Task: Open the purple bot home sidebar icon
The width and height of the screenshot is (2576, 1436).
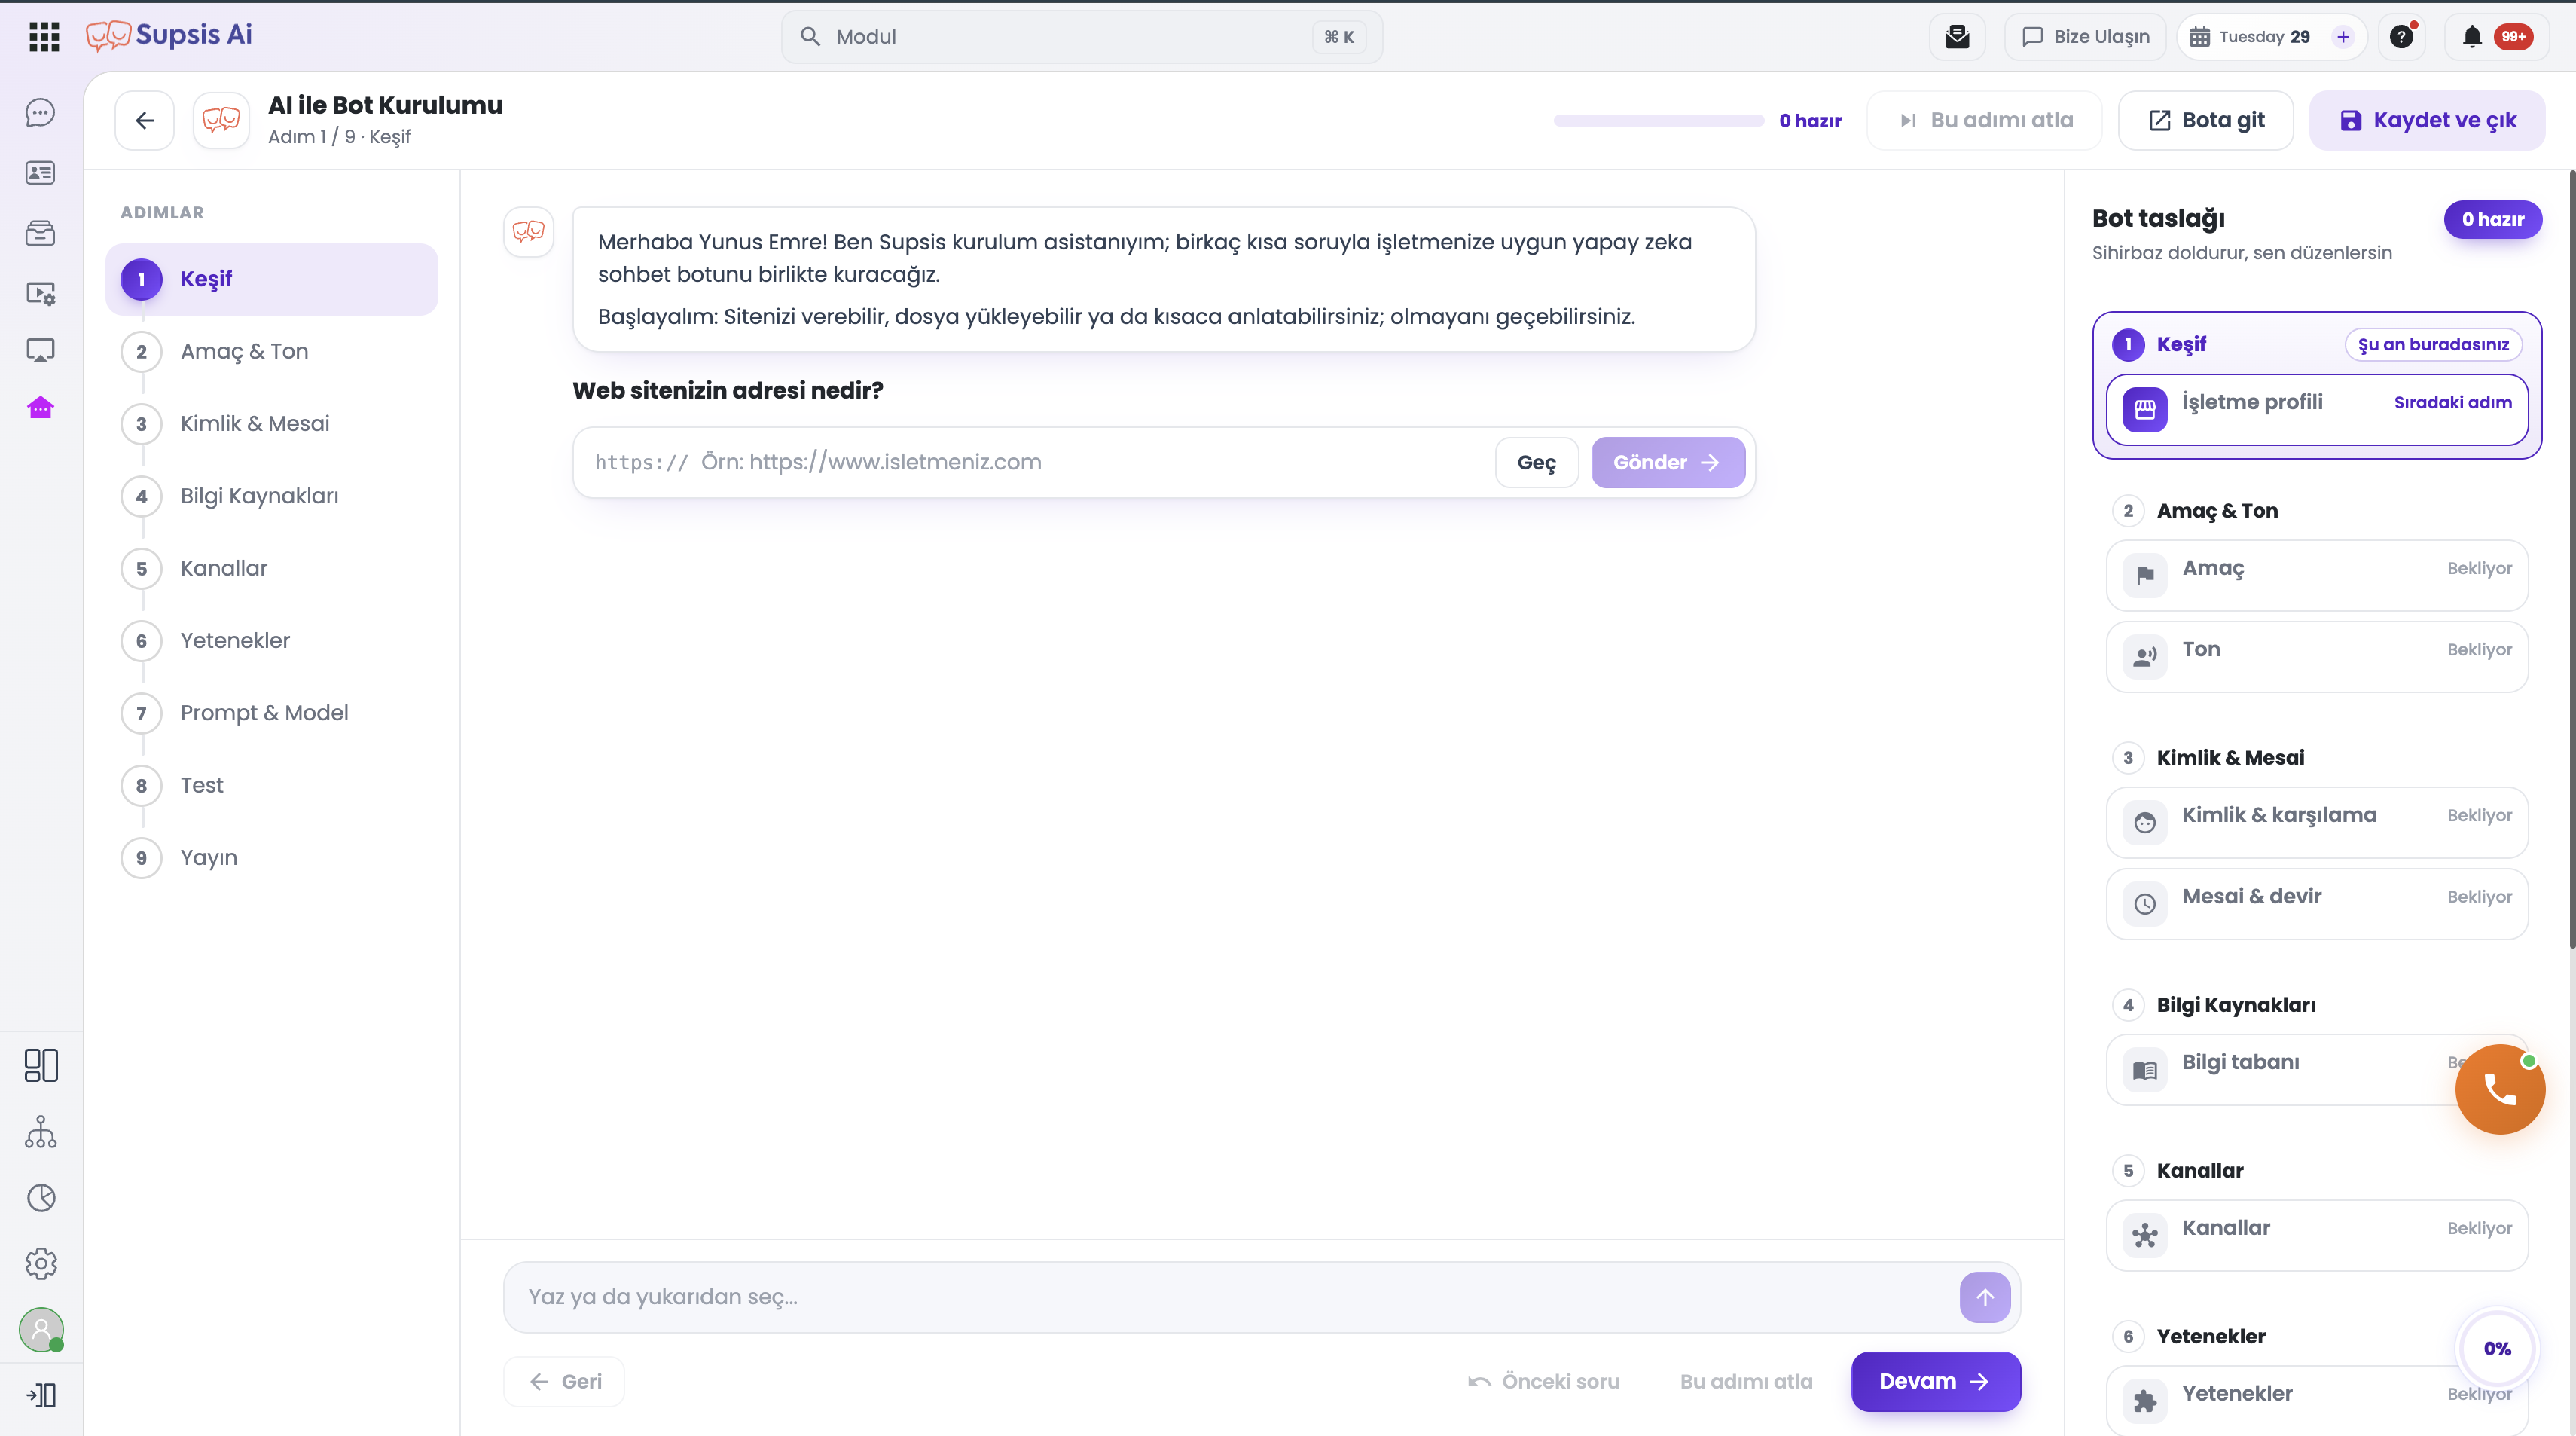Action: pos(40,408)
